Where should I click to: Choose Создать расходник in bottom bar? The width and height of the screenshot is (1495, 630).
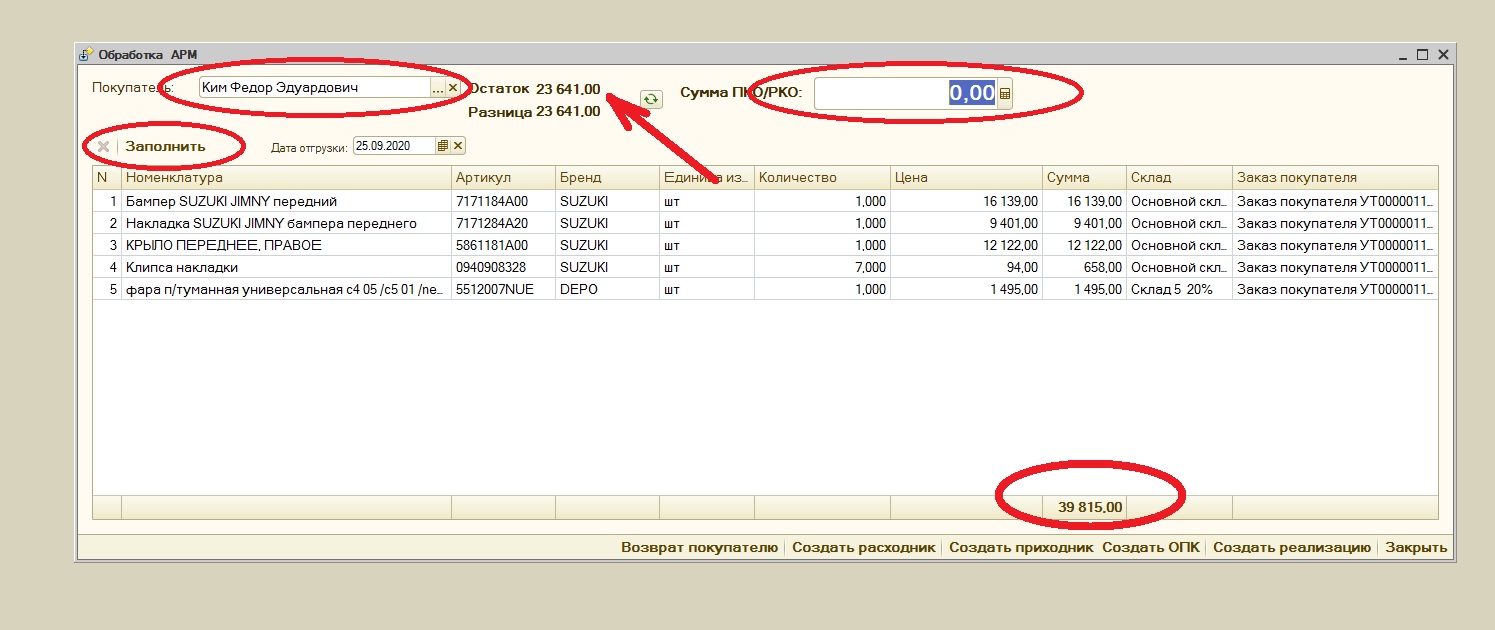click(864, 547)
